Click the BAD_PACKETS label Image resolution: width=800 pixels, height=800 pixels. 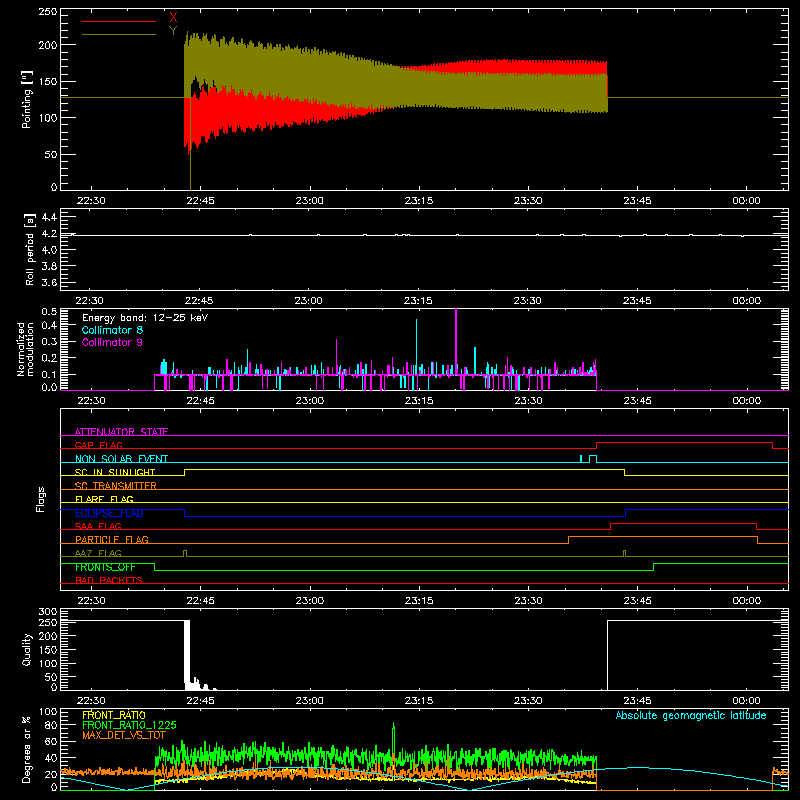click(109, 580)
